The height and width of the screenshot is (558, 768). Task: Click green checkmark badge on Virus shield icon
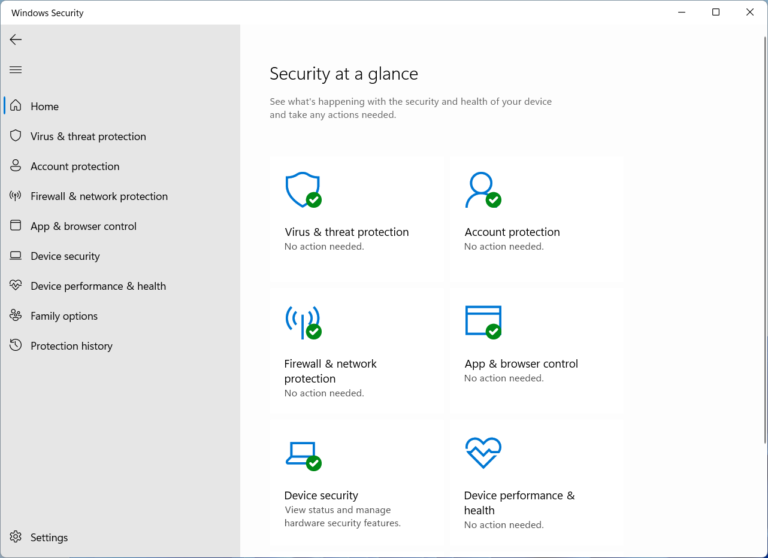pyautogui.click(x=314, y=200)
